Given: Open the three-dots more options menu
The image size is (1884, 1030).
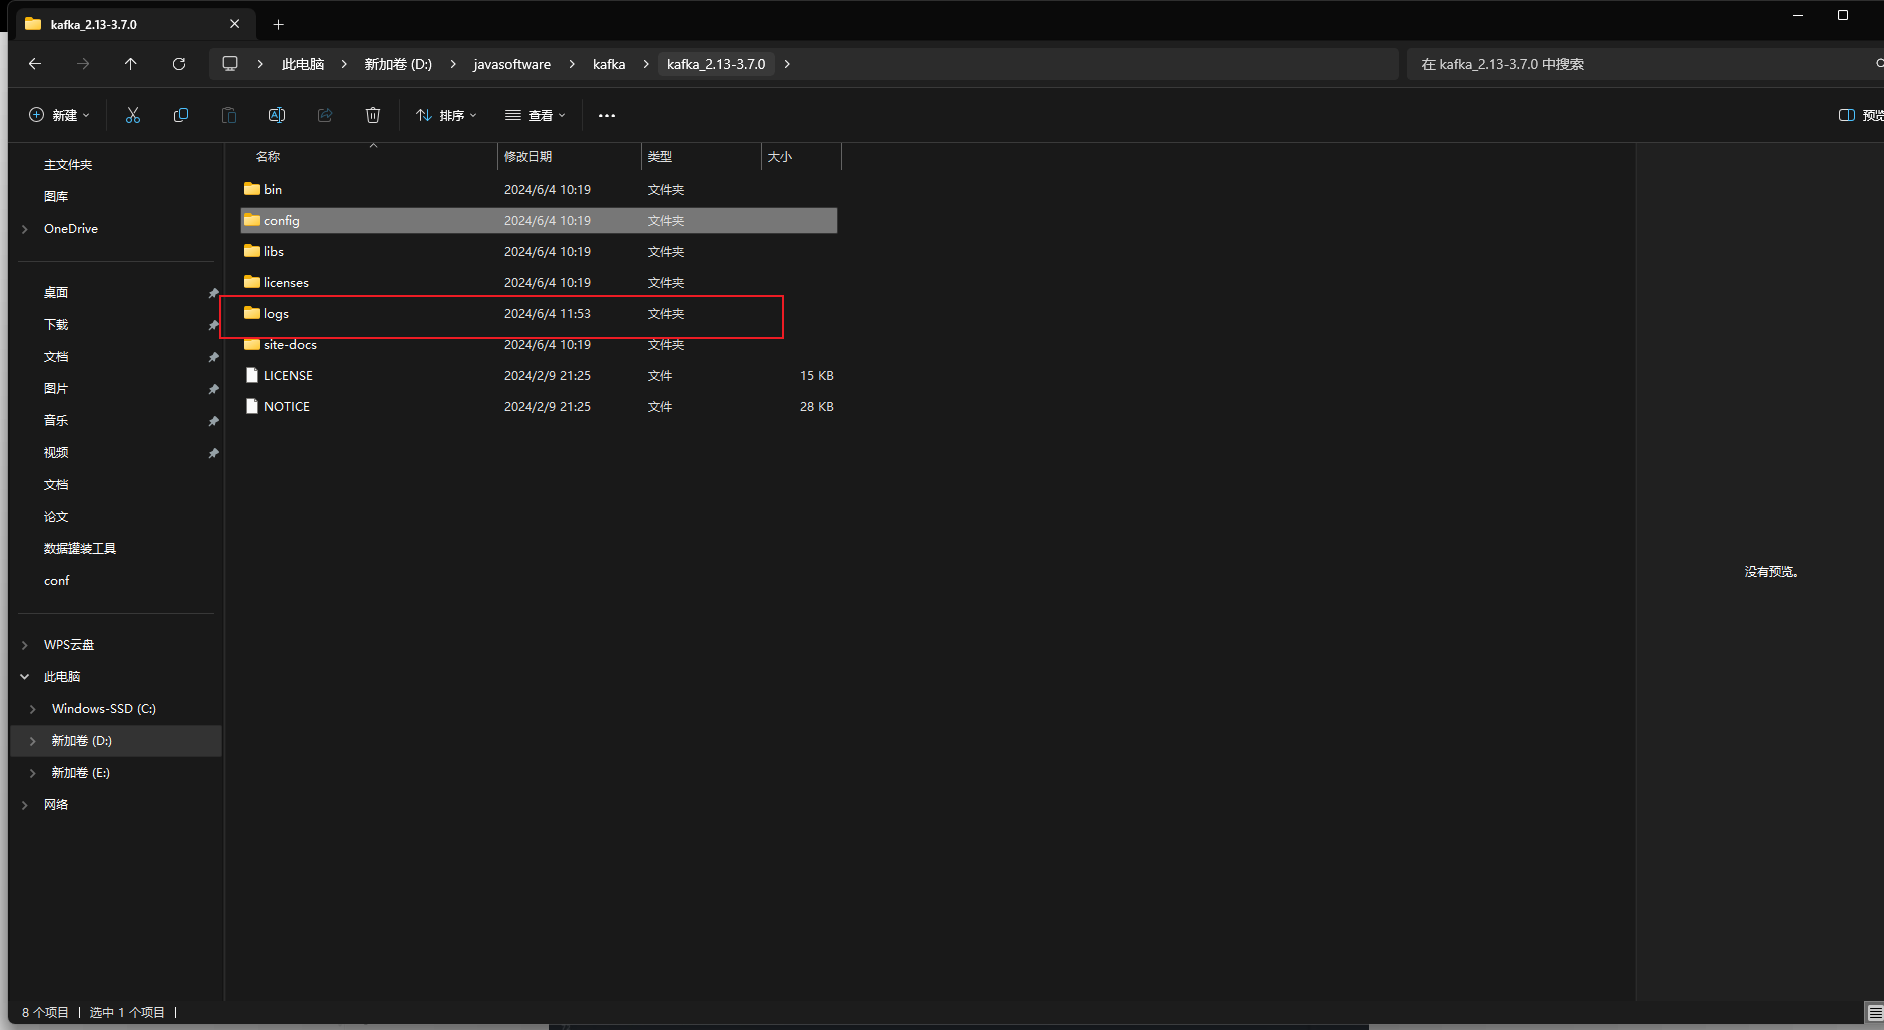Looking at the screenshot, I should tap(607, 115).
